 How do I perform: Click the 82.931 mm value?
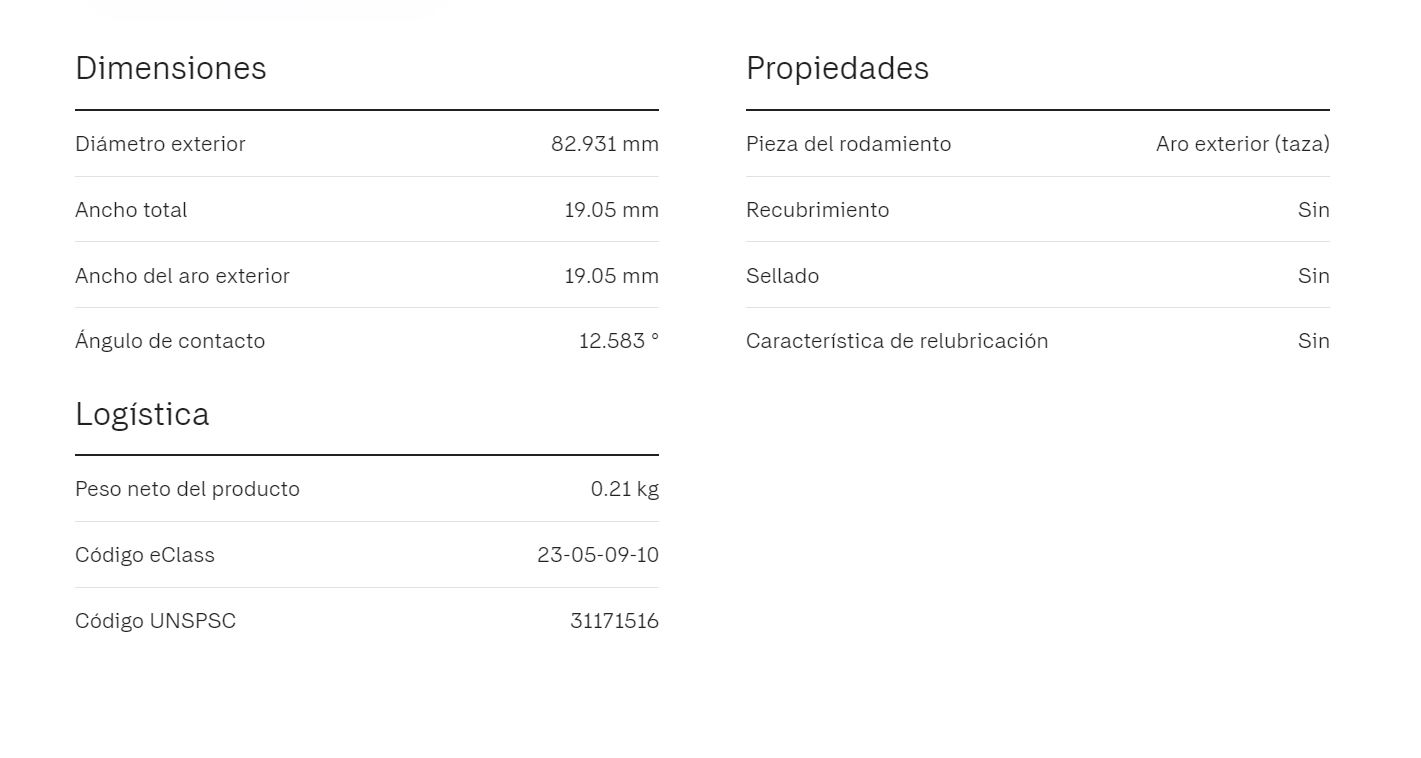(604, 144)
